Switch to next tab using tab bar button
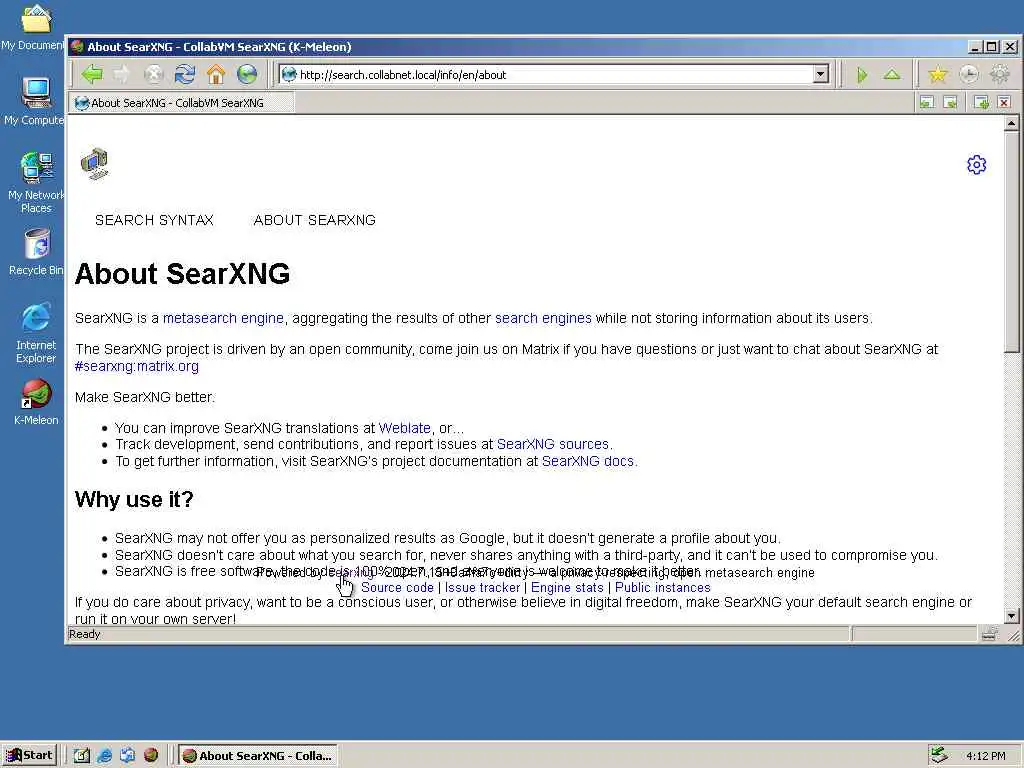This screenshot has width=1024, height=768. [x=951, y=103]
